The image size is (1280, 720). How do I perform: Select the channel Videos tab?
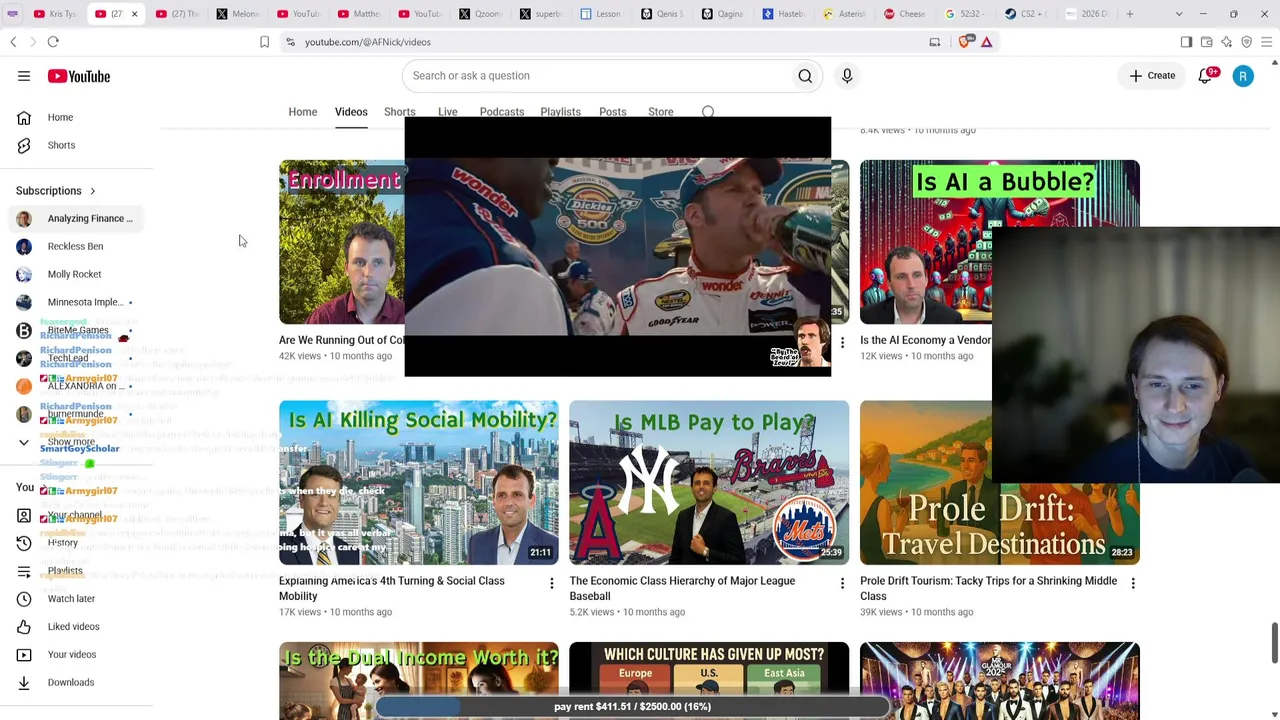351,112
